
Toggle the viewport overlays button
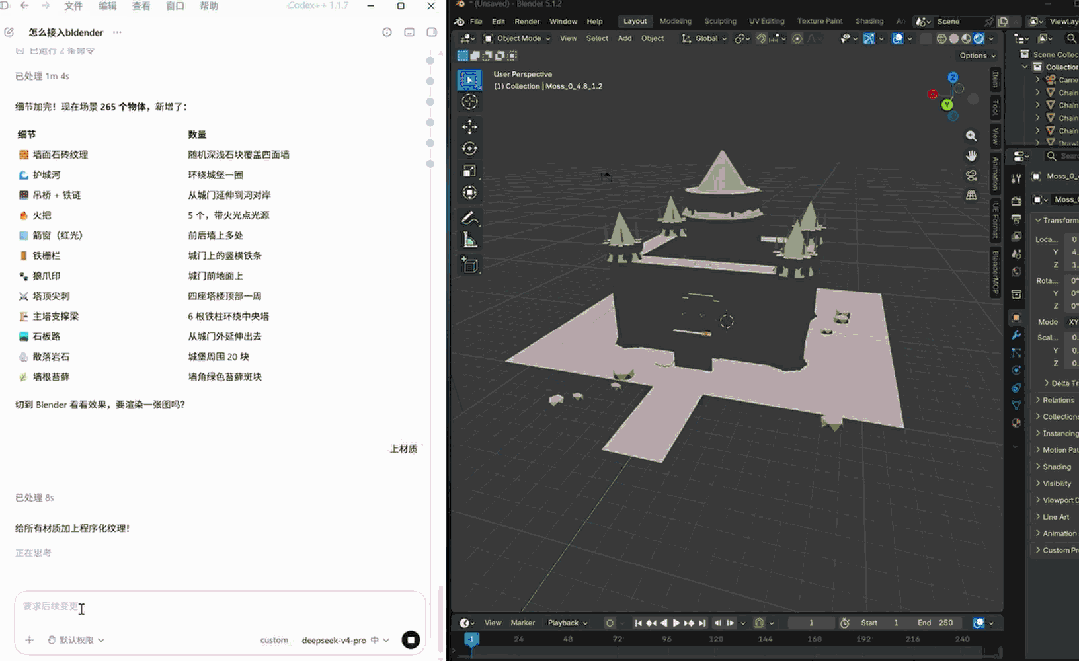point(897,39)
